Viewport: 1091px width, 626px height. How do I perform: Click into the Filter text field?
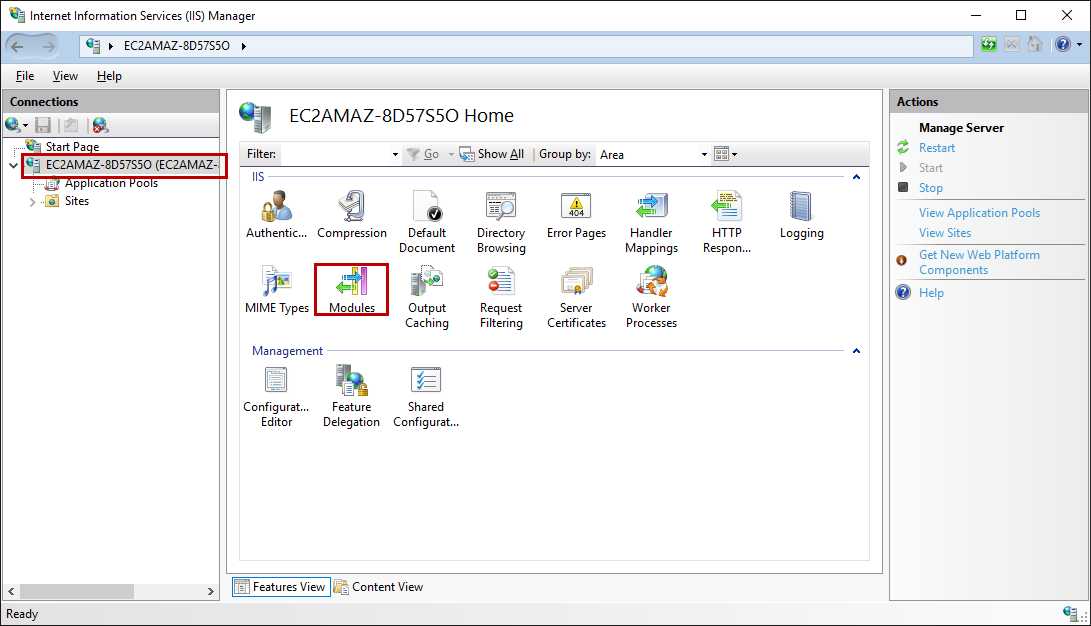(334, 154)
